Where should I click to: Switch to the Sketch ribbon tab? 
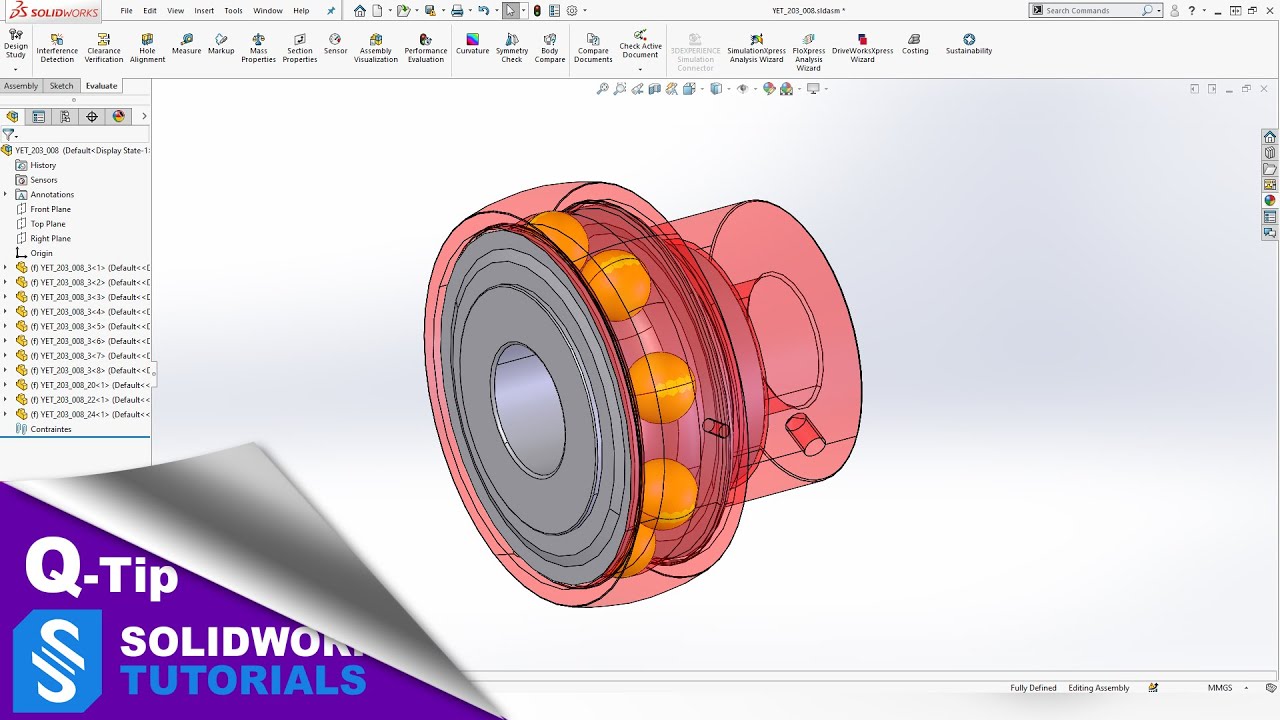click(62, 86)
